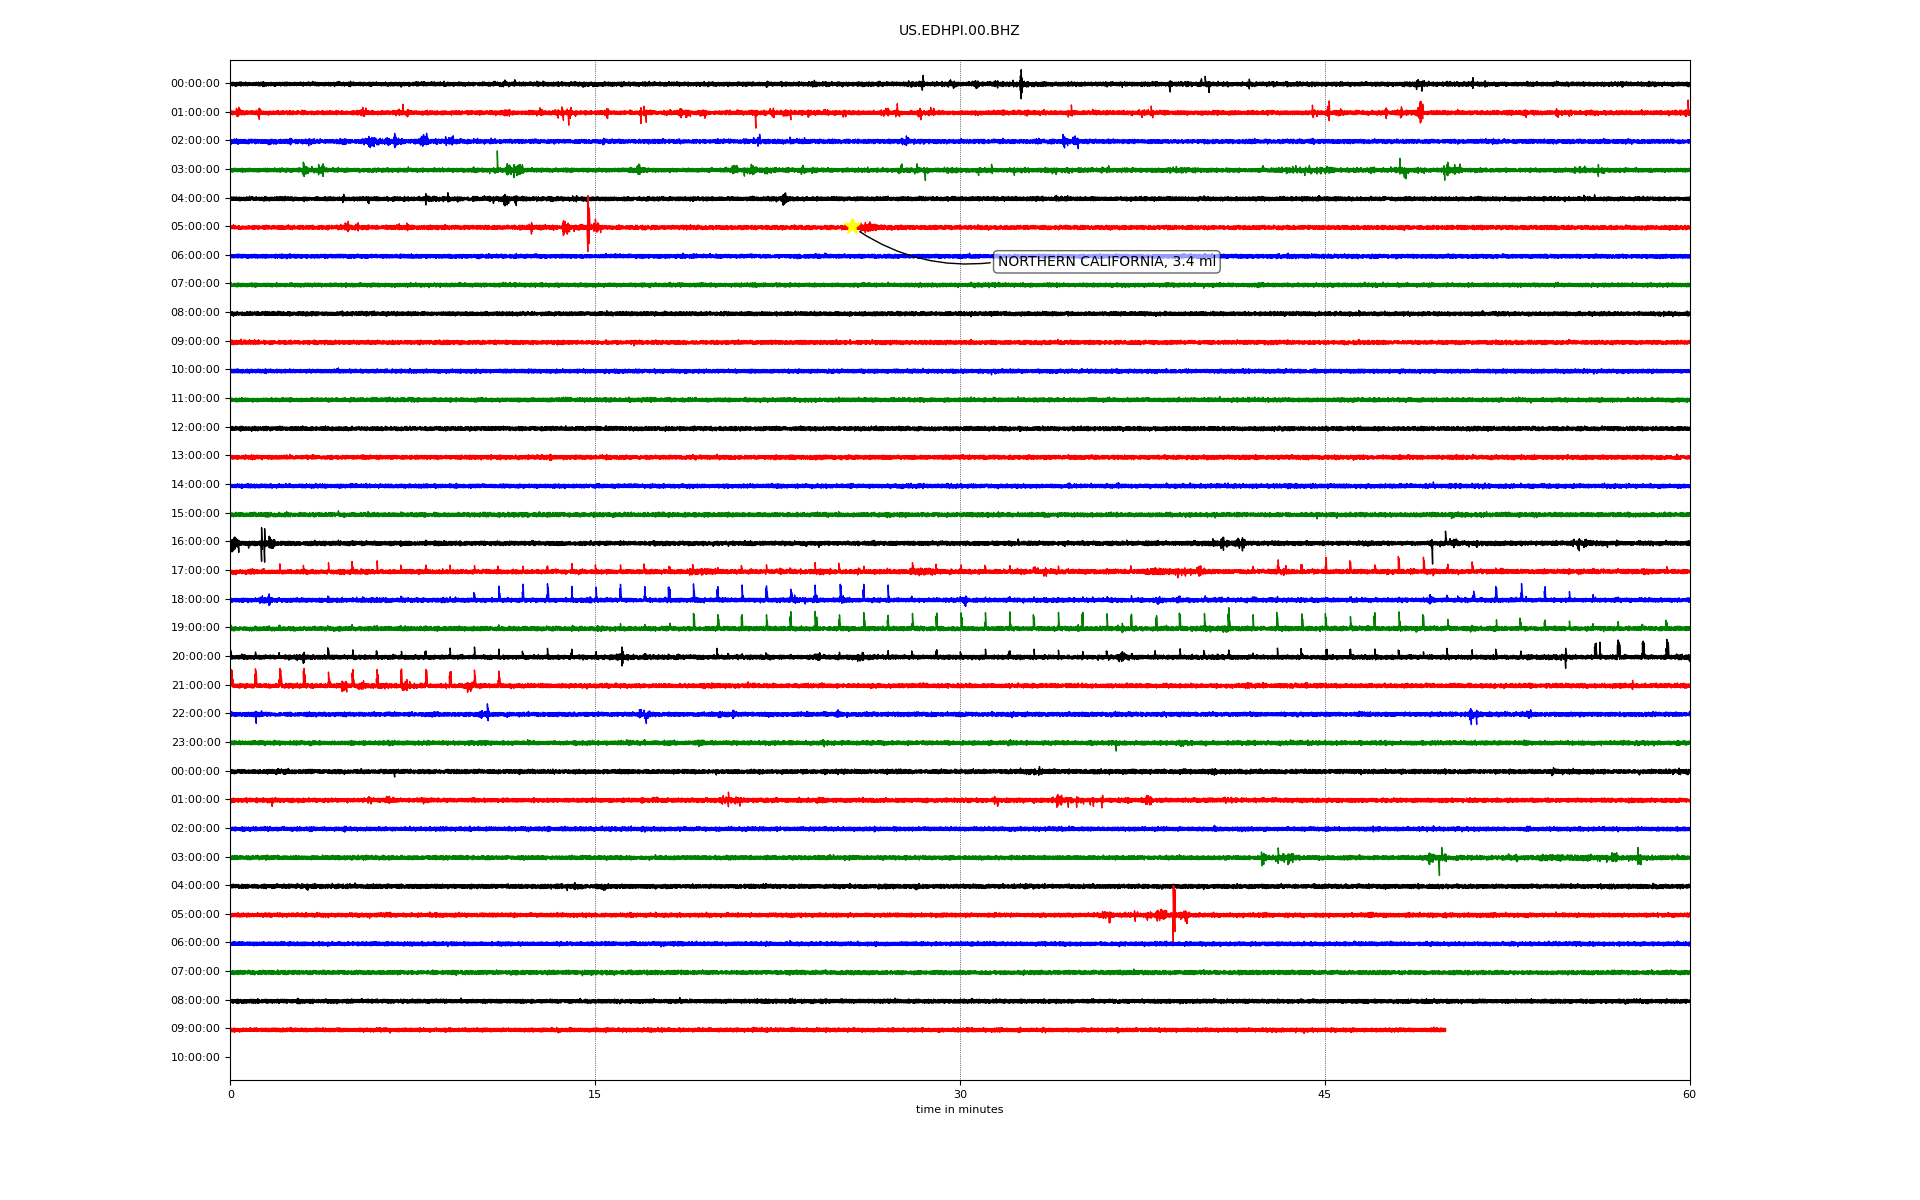This screenshot has height=1200, width=1920.
Task: Click the 'time in minutes' axis label
Action: point(959,1110)
